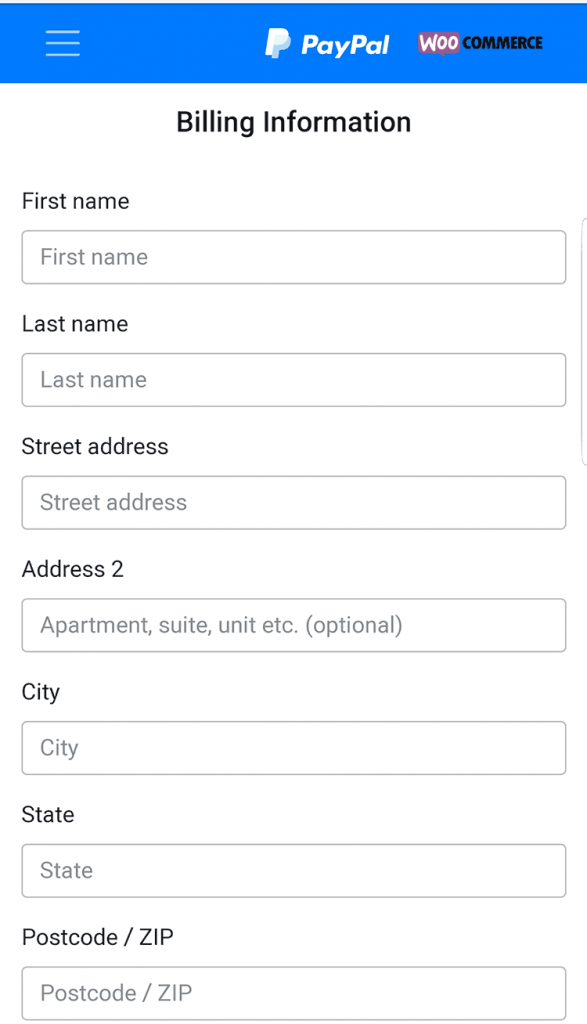Click inside the City input box
The width and height of the screenshot is (587, 1024).
coord(293,748)
